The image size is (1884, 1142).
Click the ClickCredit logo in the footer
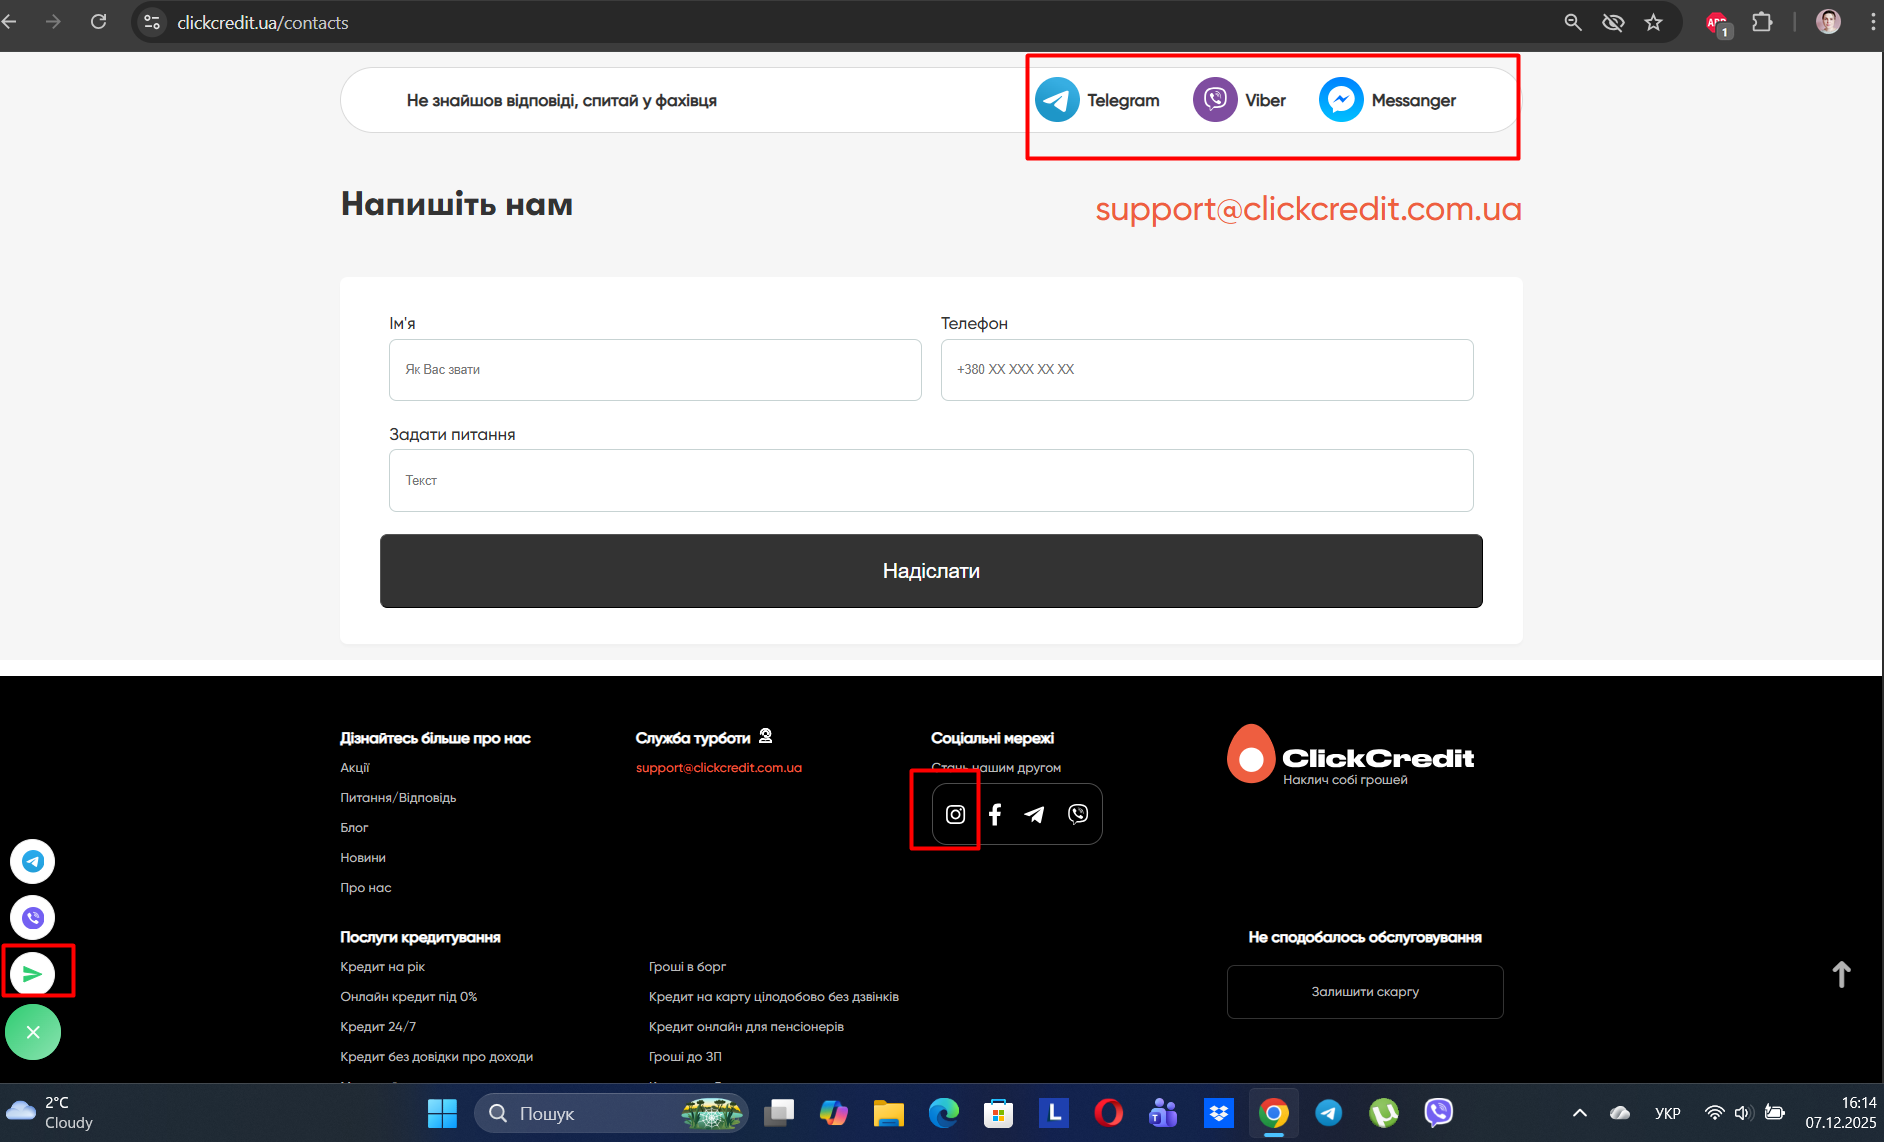[x=1351, y=755]
